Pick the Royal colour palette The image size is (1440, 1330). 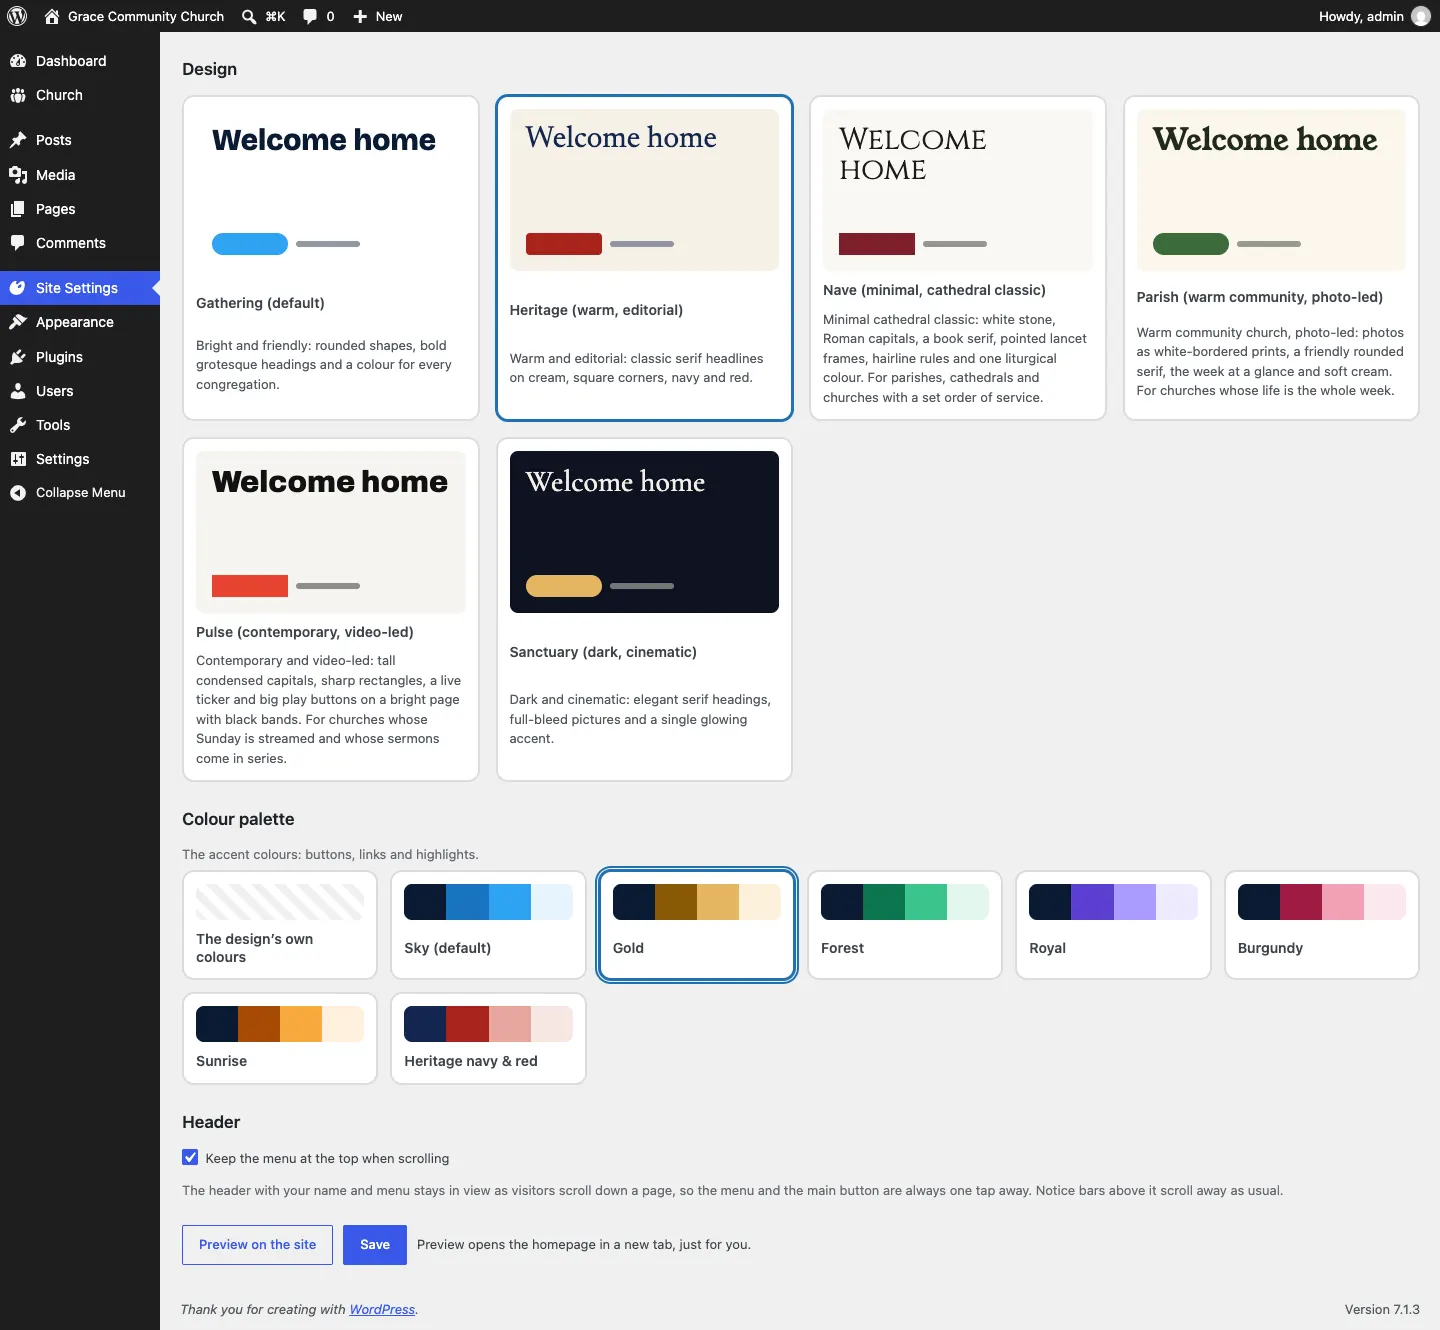pyautogui.click(x=1113, y=925)
